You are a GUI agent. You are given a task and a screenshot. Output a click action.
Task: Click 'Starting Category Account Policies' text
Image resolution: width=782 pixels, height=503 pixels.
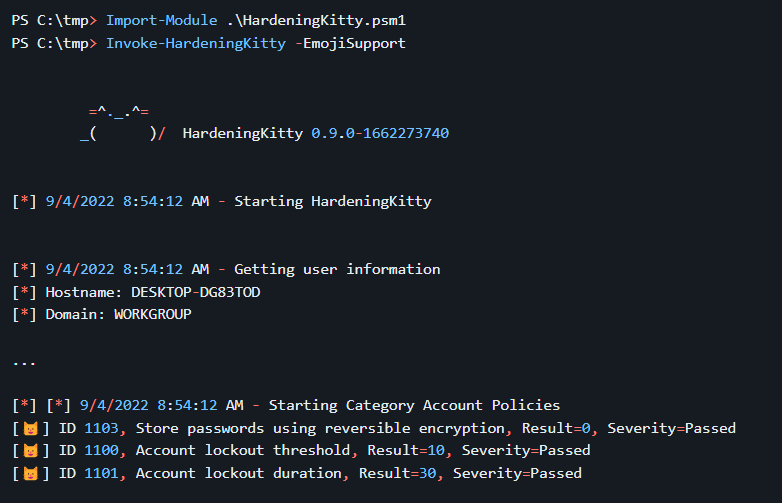click(414, 405)
